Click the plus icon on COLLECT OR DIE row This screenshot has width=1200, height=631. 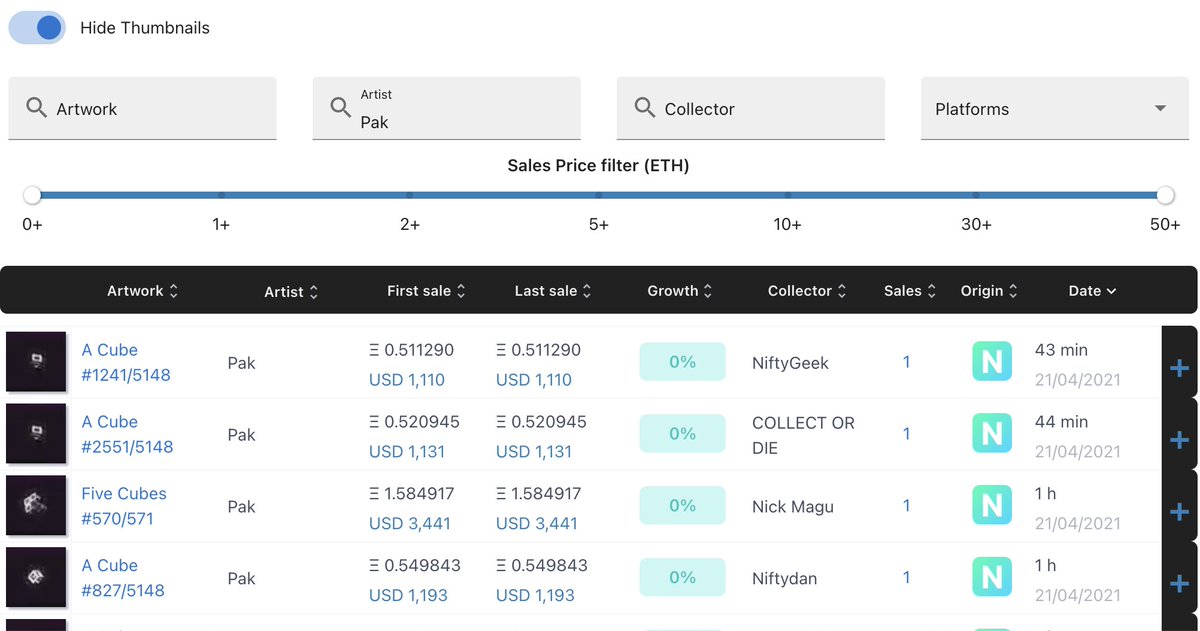[1179, 440]
